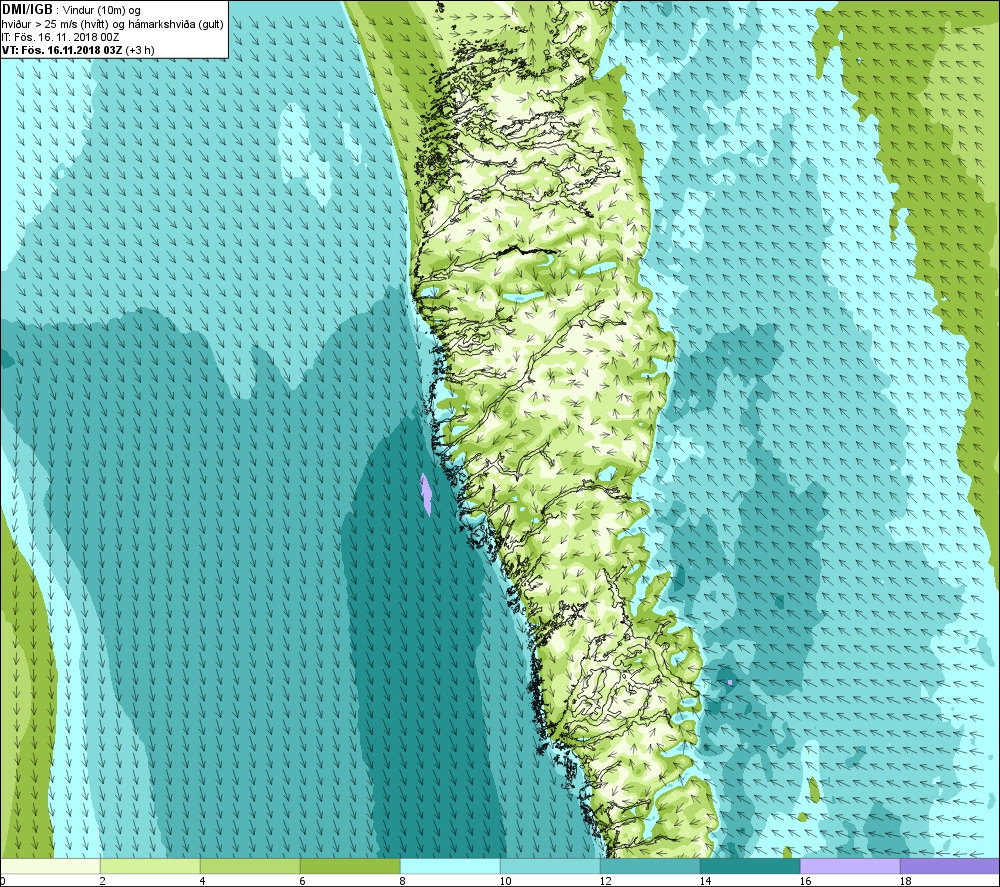This screenshot has width=1000, height=887.
Task: Click the '(+3 h)' forecast offset text
Action: 140,50
